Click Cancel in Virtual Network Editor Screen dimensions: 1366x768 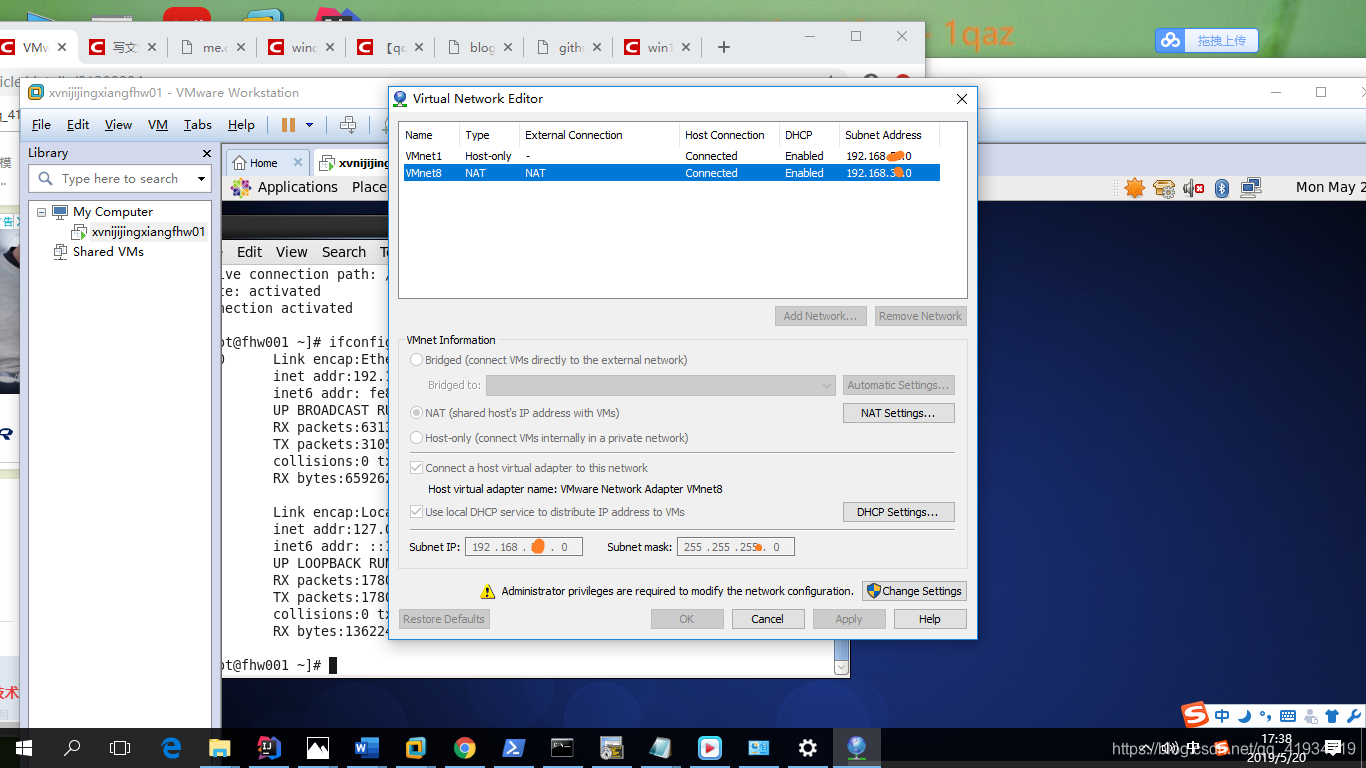tap(768, 619)
